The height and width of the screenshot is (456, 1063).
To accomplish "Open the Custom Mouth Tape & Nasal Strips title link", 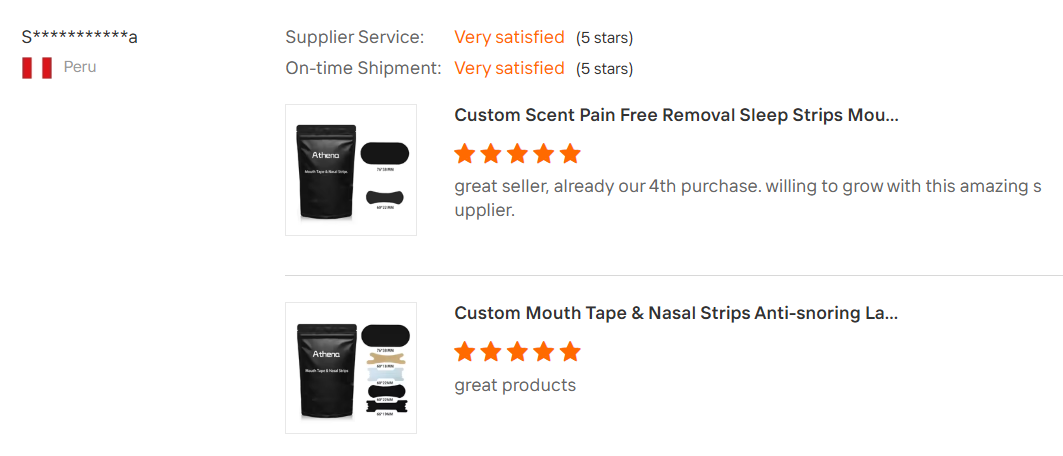I will point(677,313).
